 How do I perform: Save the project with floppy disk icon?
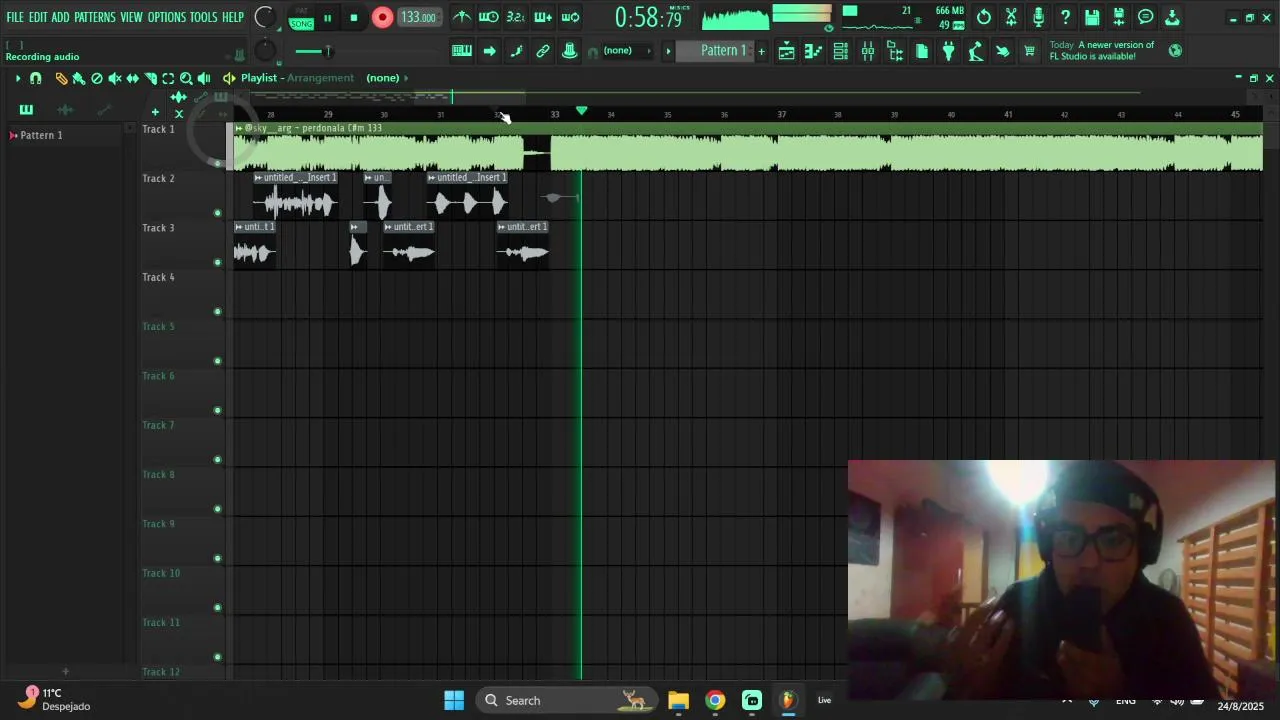1092,17
